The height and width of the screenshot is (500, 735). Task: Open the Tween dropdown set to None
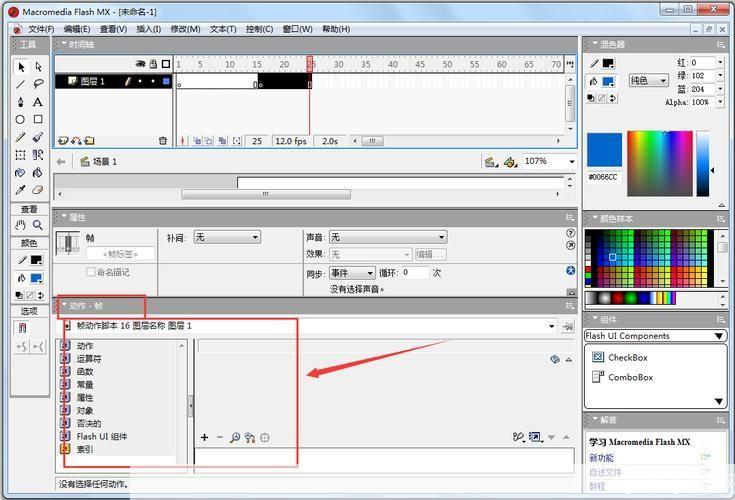pos(227,237)
